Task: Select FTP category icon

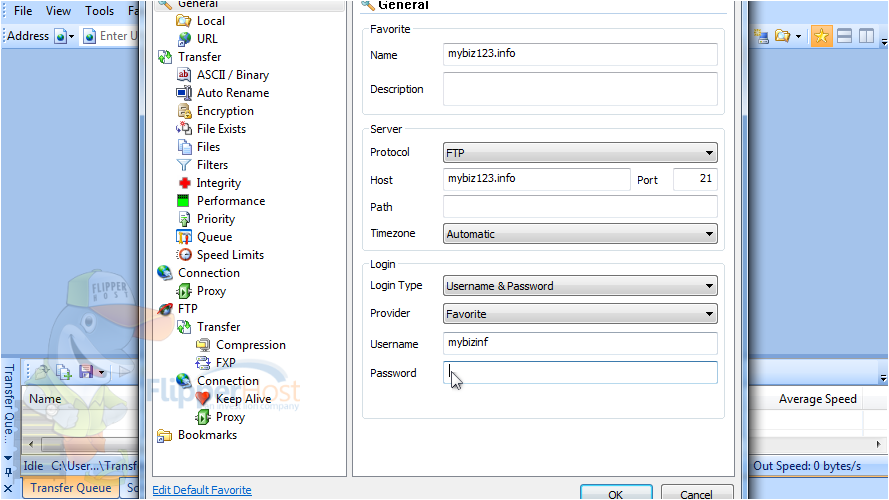Action: point(165,309)
